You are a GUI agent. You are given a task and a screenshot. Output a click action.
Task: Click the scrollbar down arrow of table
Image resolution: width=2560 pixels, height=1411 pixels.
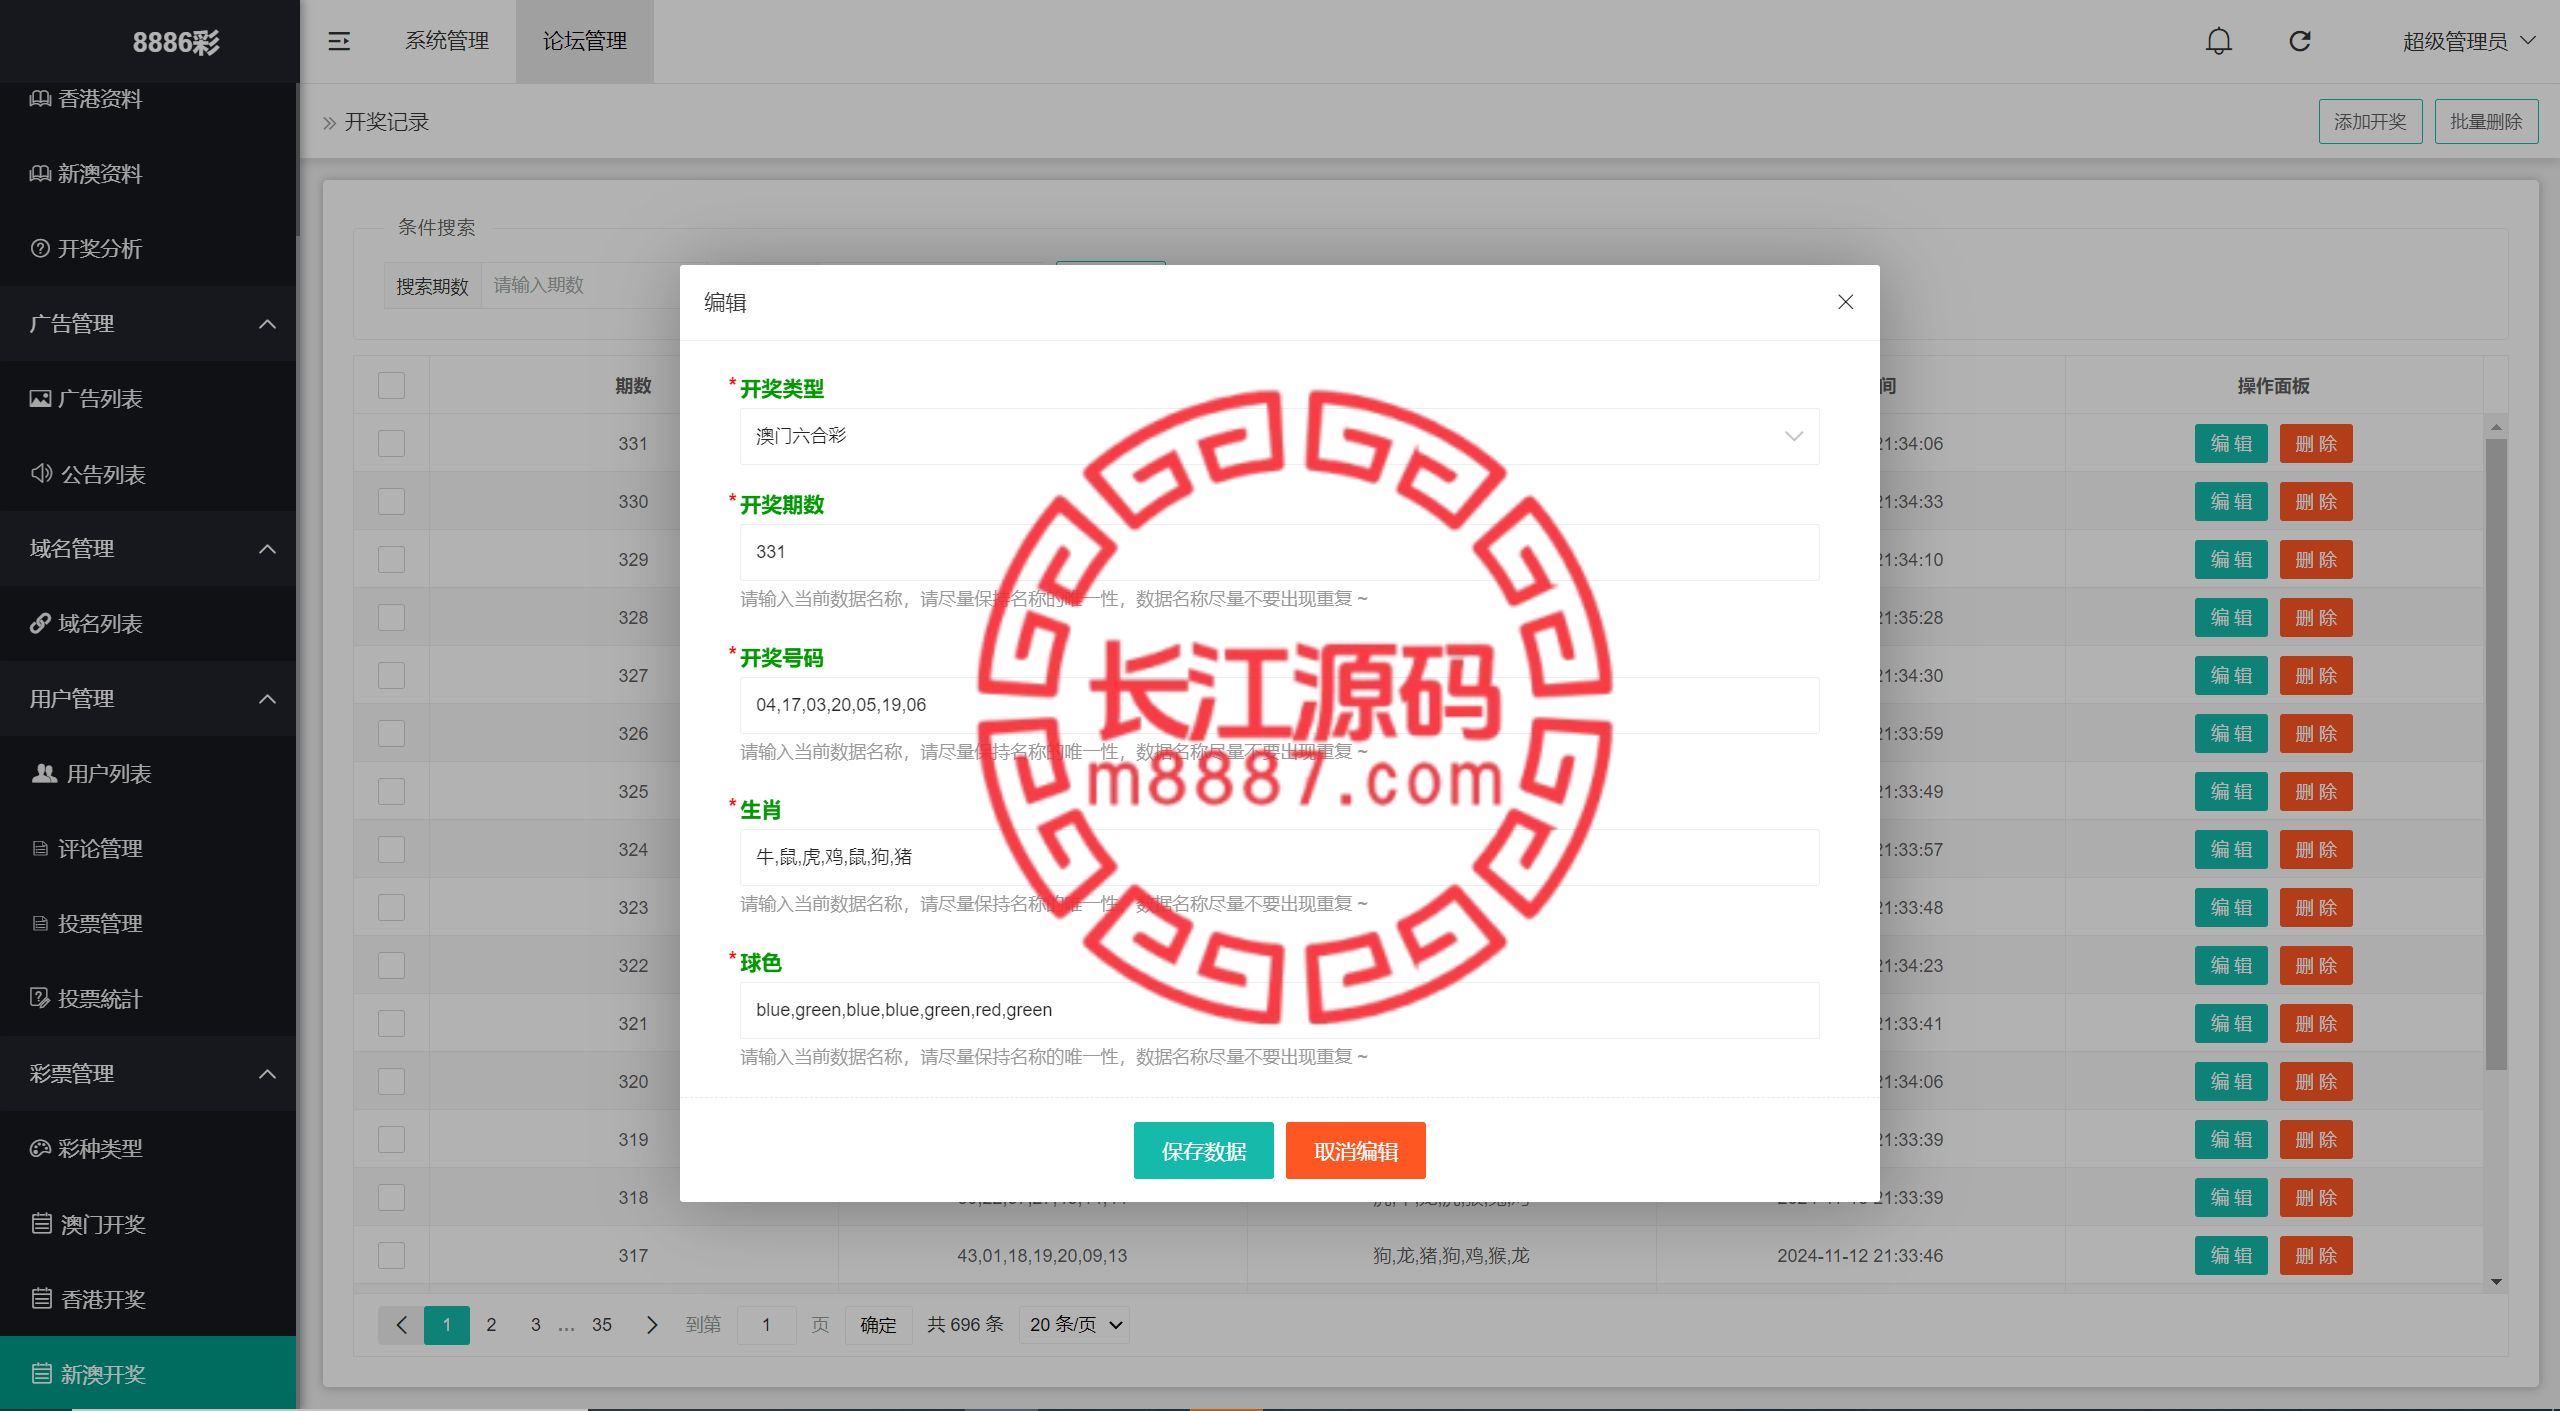pos(2496,1281)
